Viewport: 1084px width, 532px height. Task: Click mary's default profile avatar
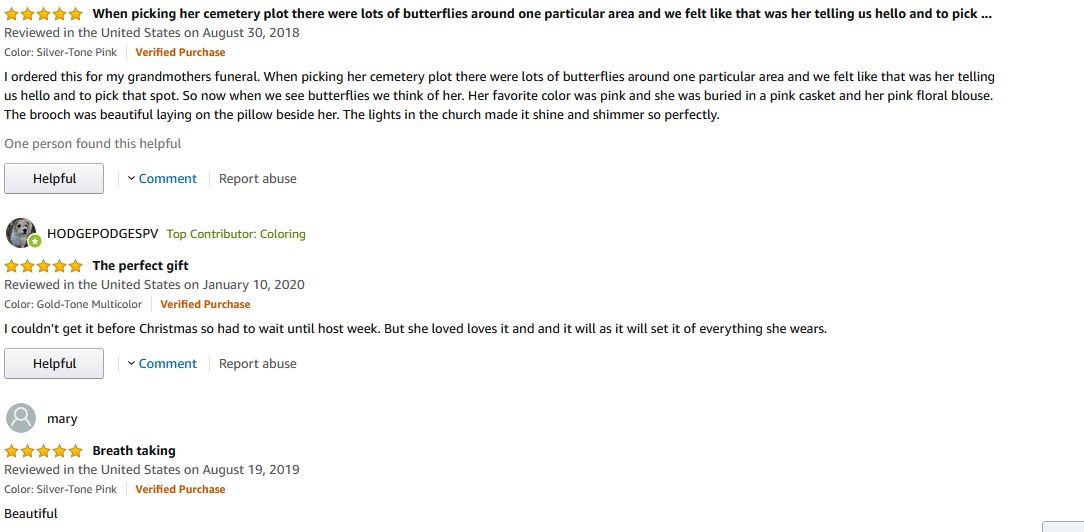pyautogui.click(x=21, y=418)
